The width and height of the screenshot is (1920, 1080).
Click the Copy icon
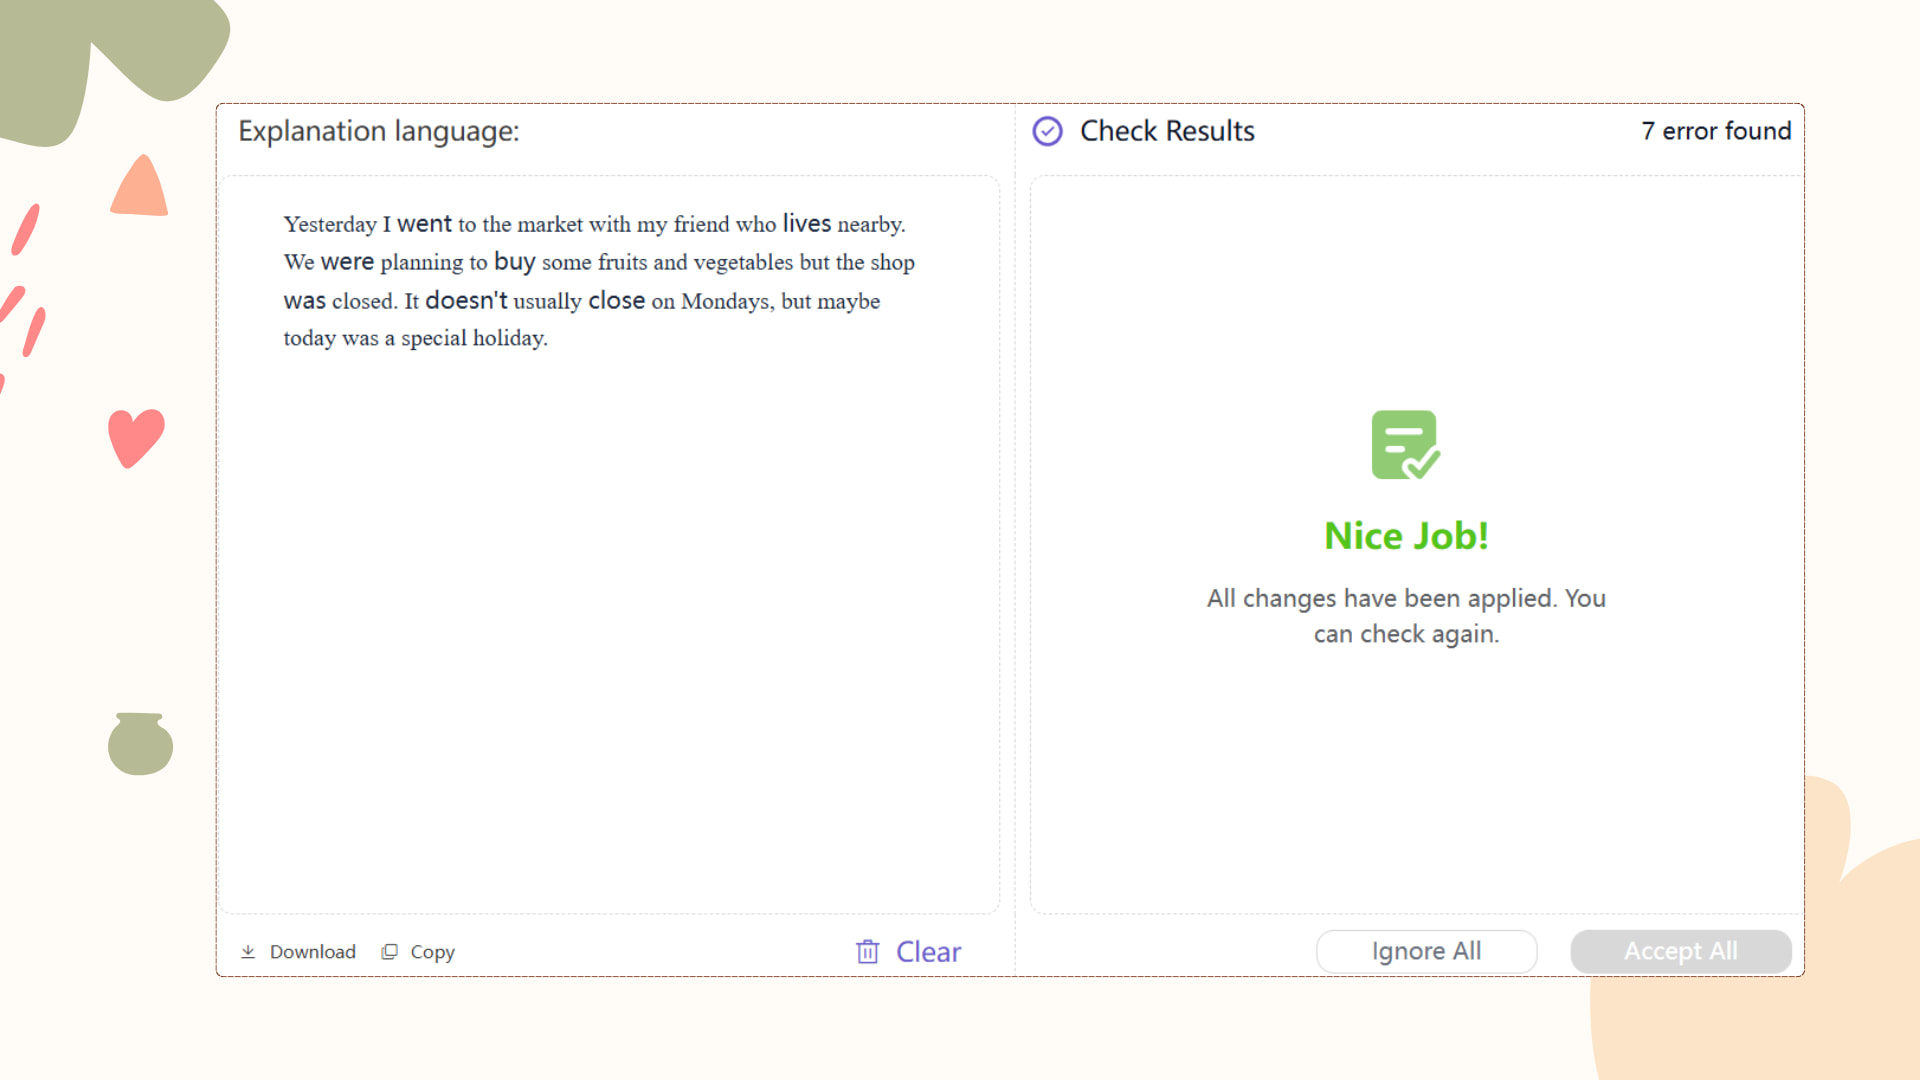pyautogui.click(x=390, y=951)
